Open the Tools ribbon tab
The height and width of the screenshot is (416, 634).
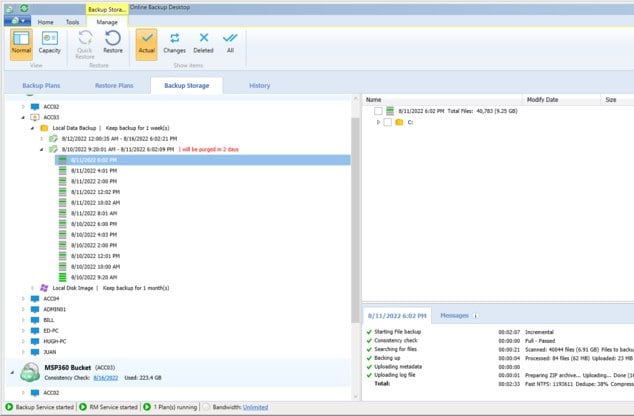(72, 21)
